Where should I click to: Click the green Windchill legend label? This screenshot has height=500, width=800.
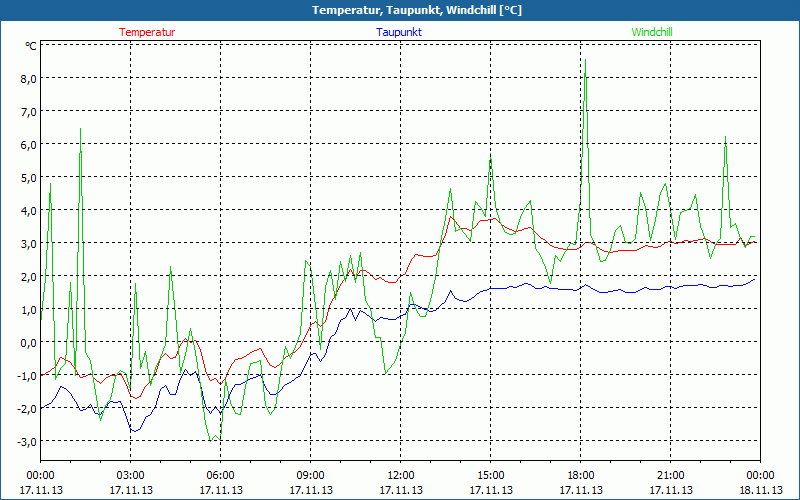652,32
